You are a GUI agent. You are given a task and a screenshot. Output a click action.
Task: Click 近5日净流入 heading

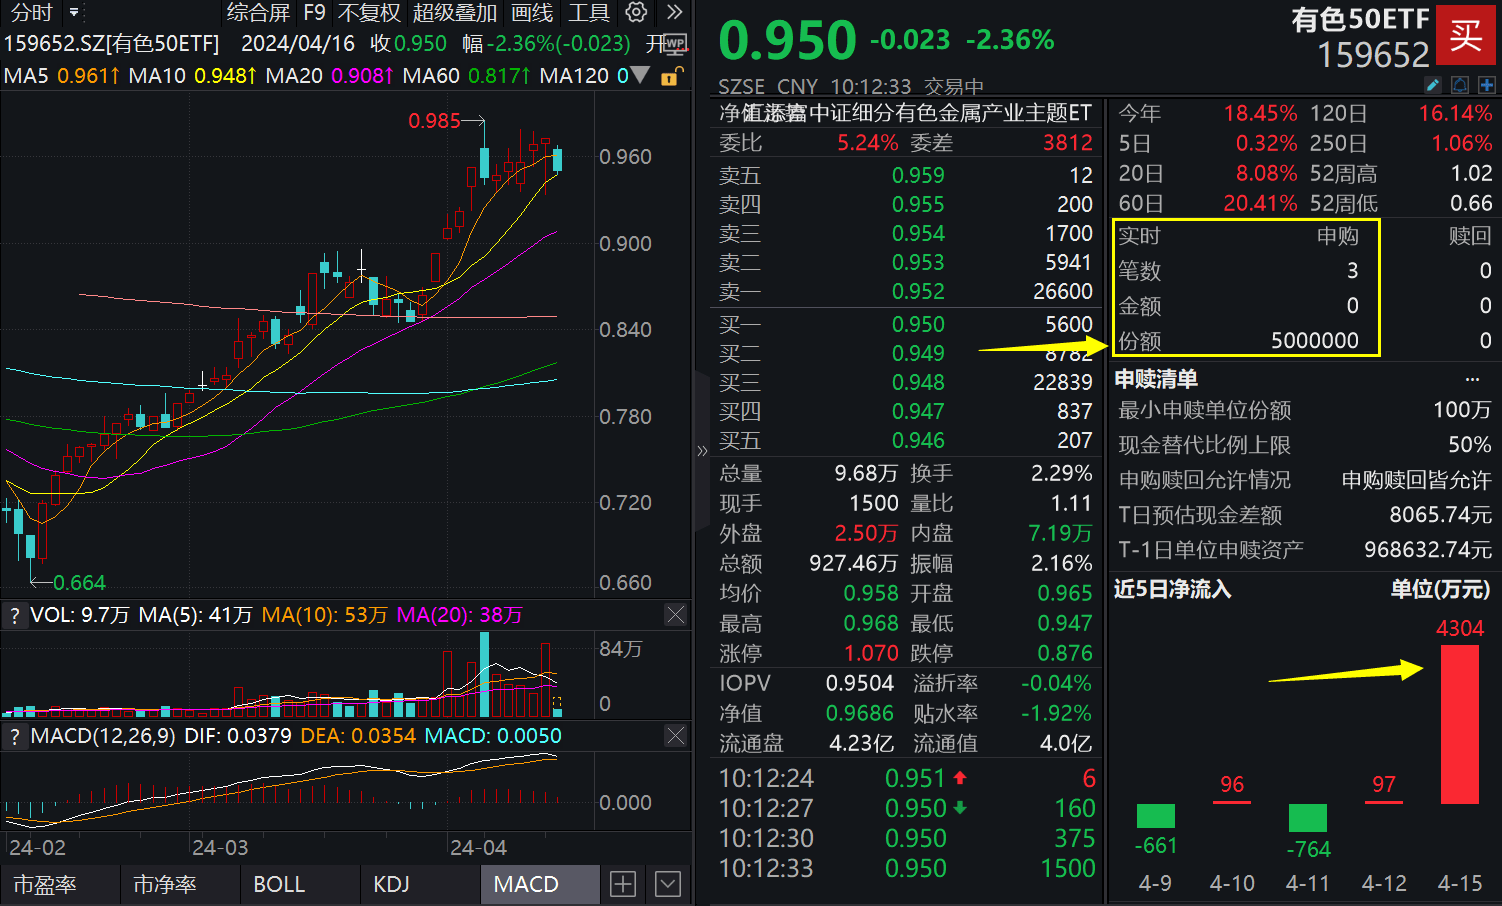pyautogui.click(x=1173, y=589)
